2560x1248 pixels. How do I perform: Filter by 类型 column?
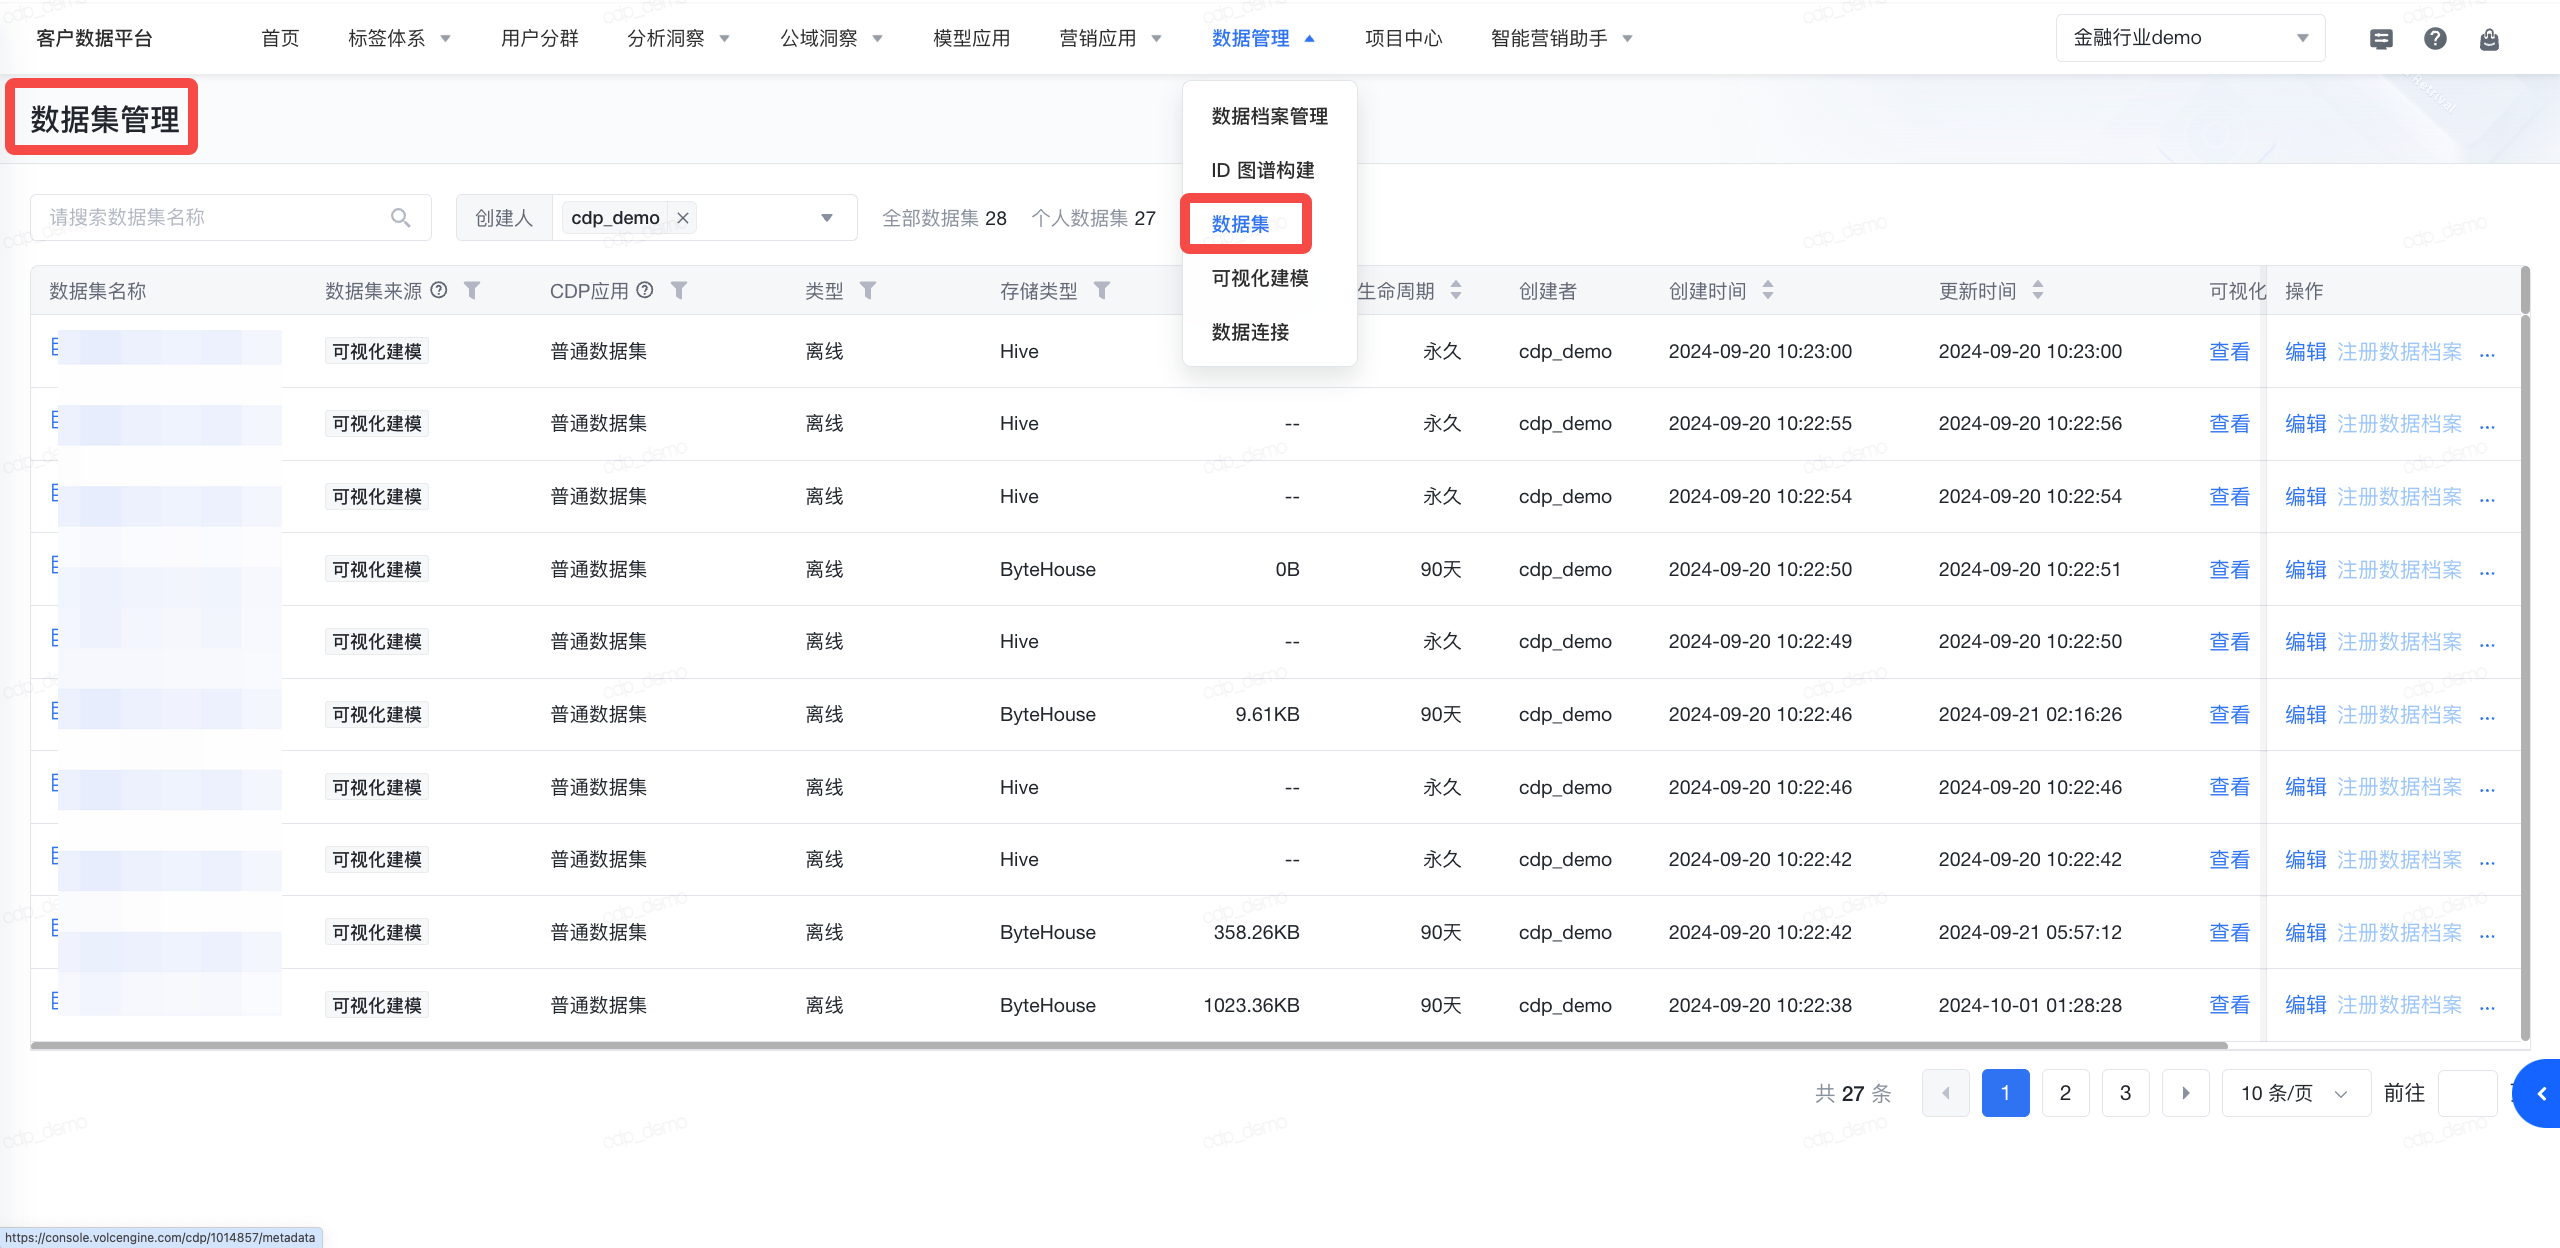click(868, 290)
